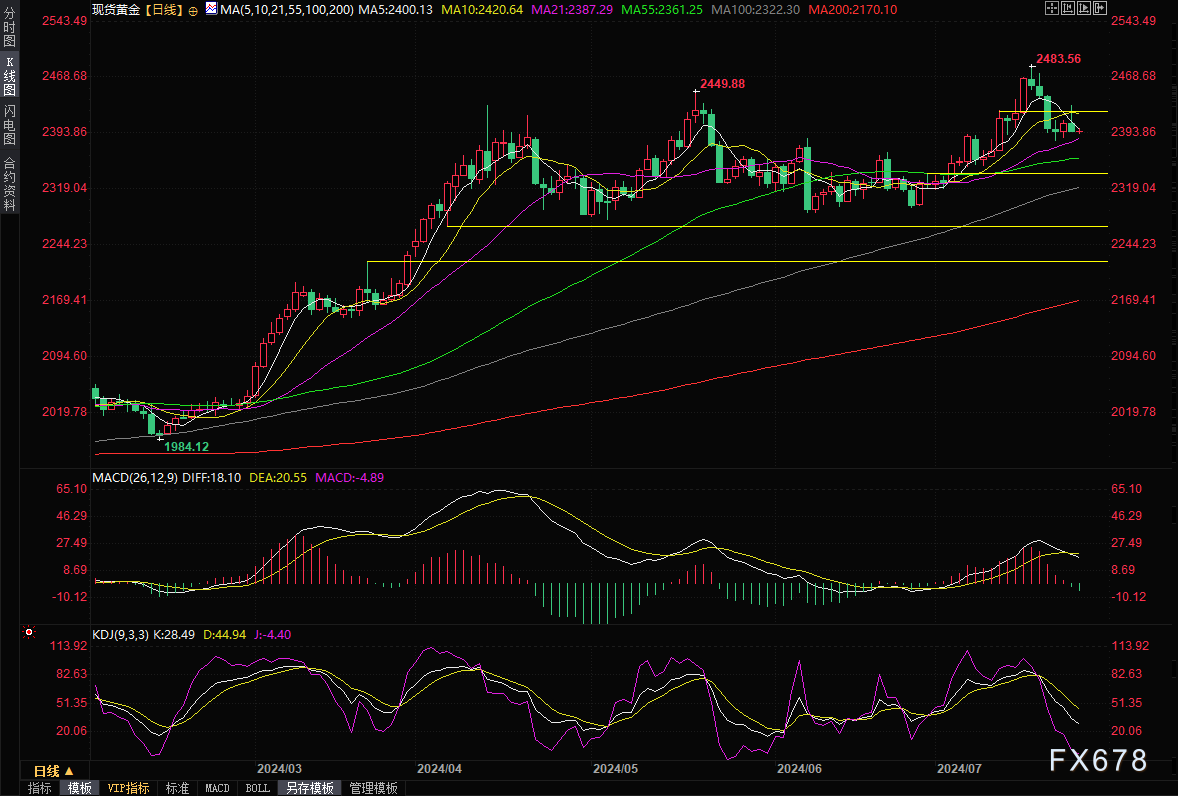Select K线图 tab in left sidebar
The image size is (1178, 796).
(10, 75)
